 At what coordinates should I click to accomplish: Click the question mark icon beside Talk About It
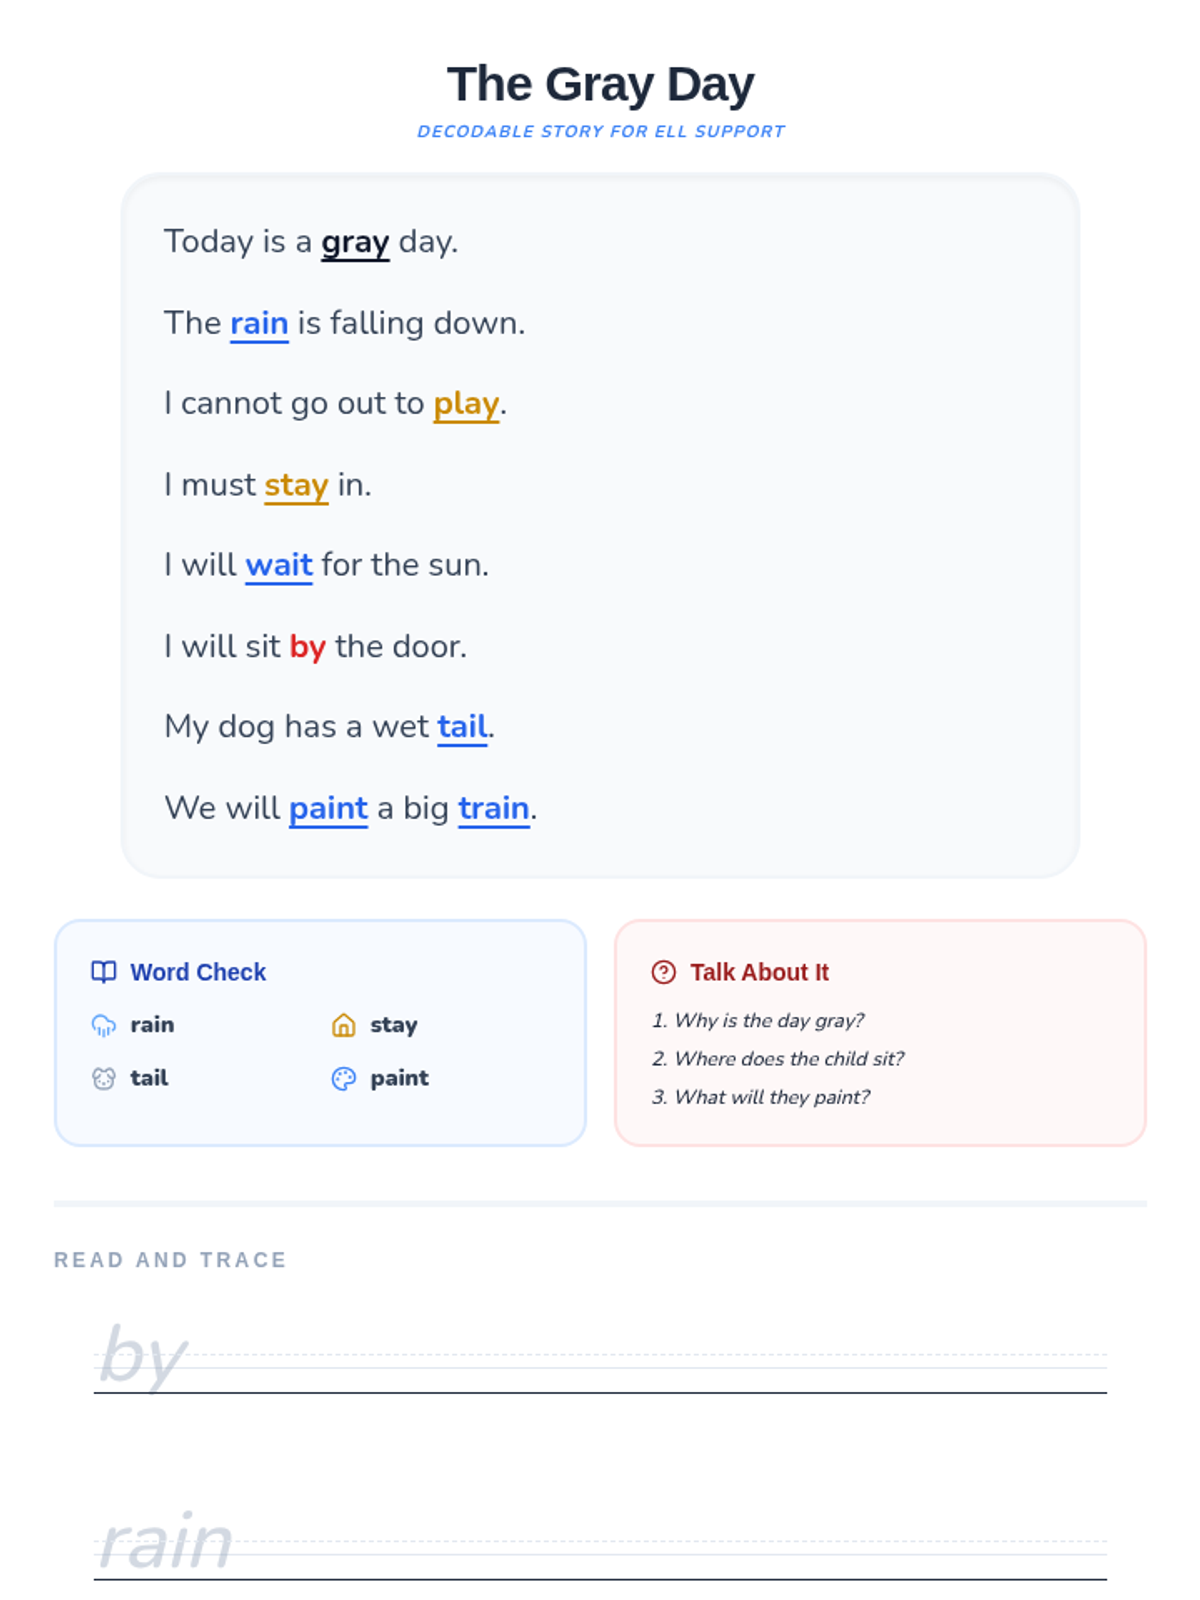[664, 972]
